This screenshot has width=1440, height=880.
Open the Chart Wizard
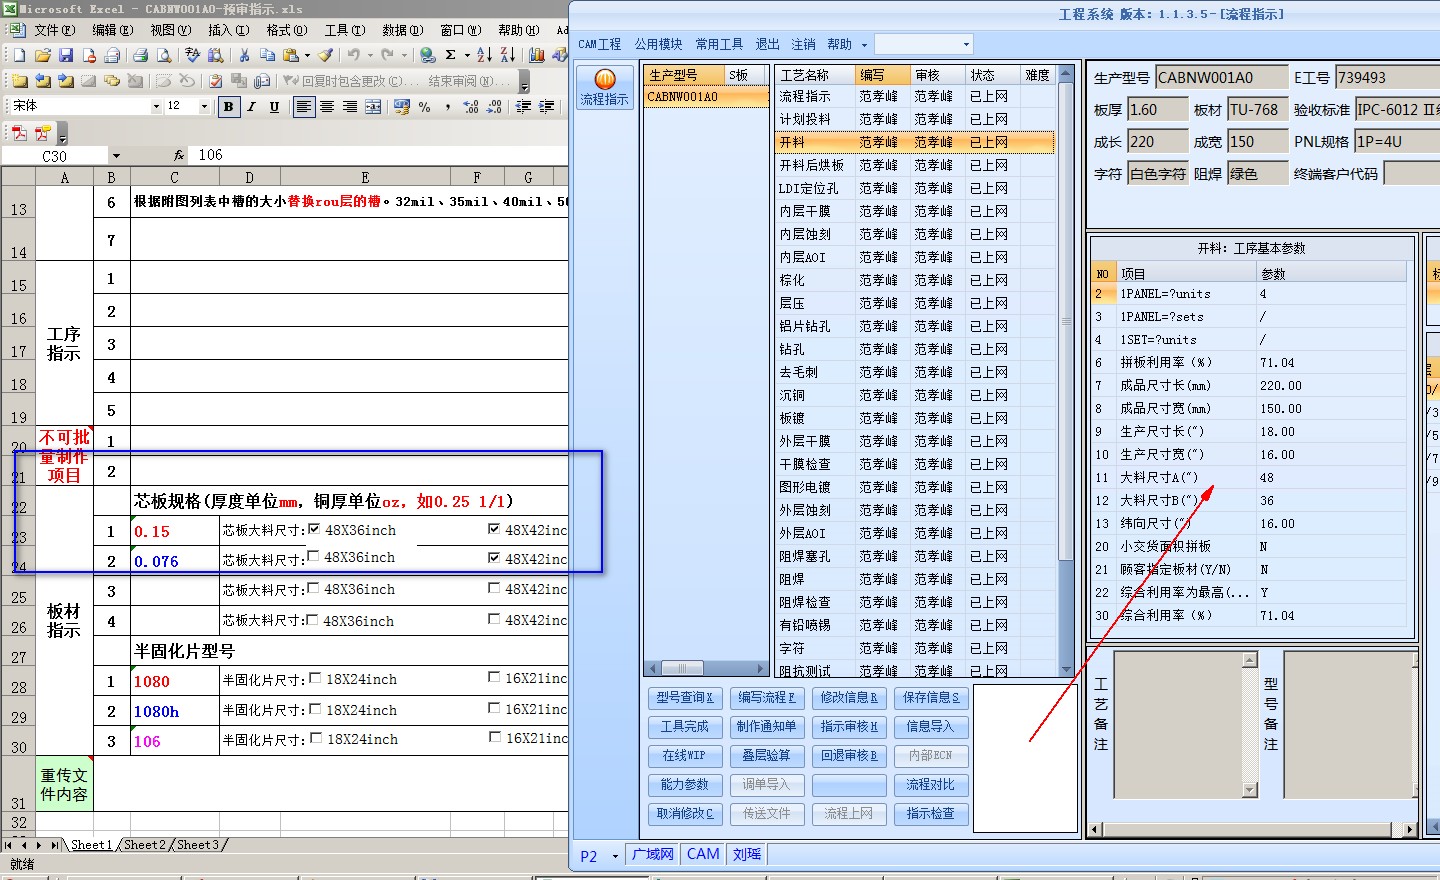(537, 55)
